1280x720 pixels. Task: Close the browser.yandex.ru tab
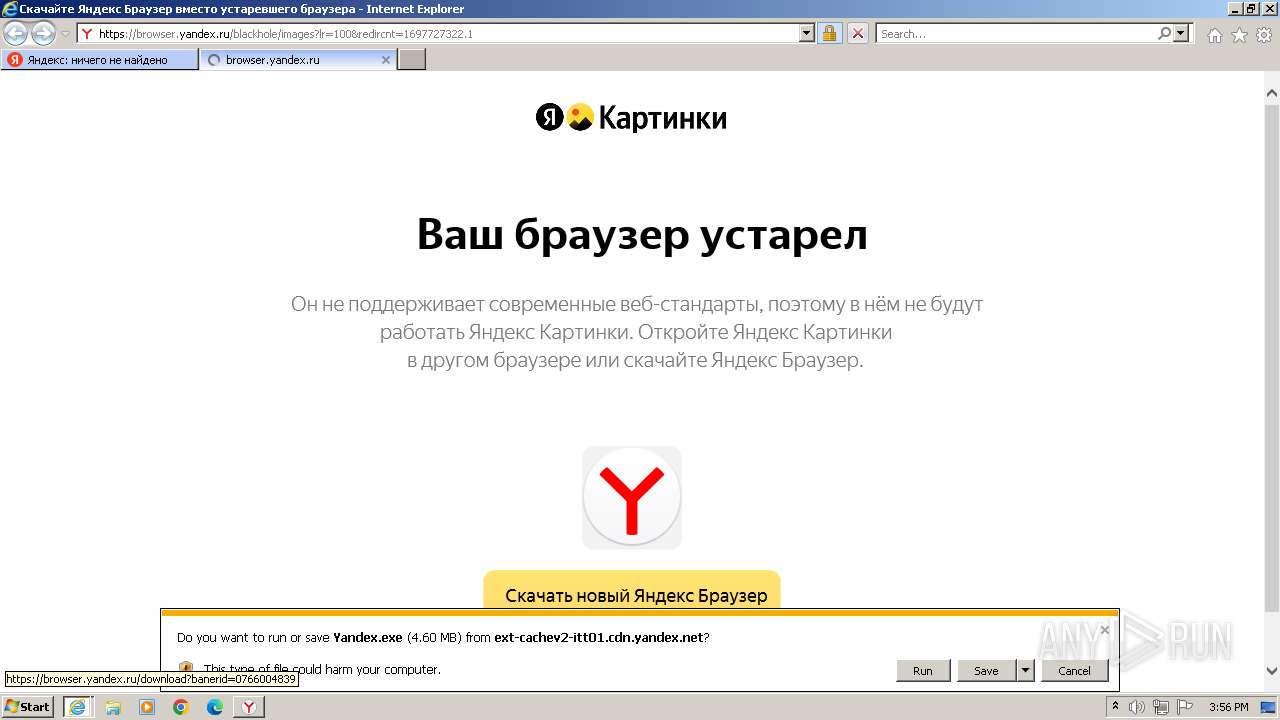click(386, 60)
